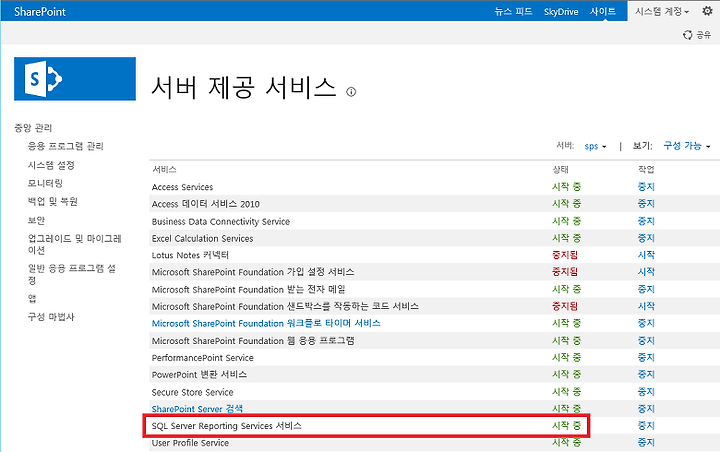Click the 상태 column header

click(561, 170)
